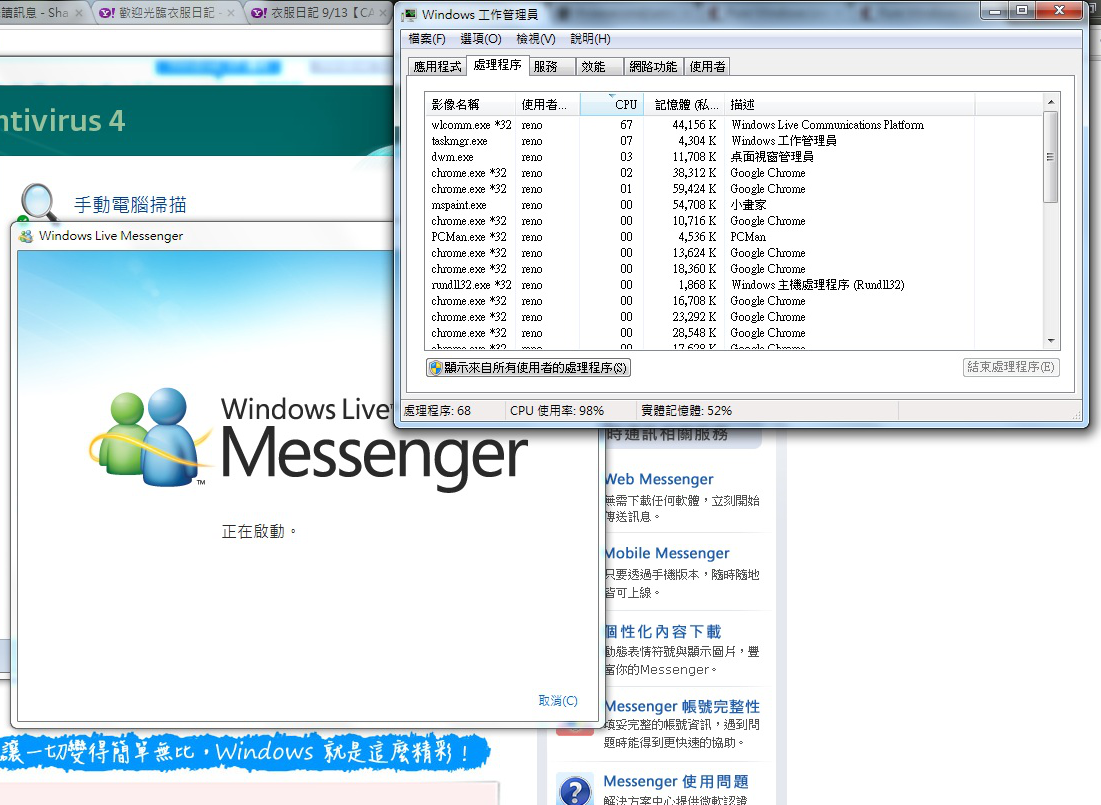The width and height of the screenshot is (1101, 805).
Task: Click the CPU 使用率: 98% status entry
Action: click(557, 410)
